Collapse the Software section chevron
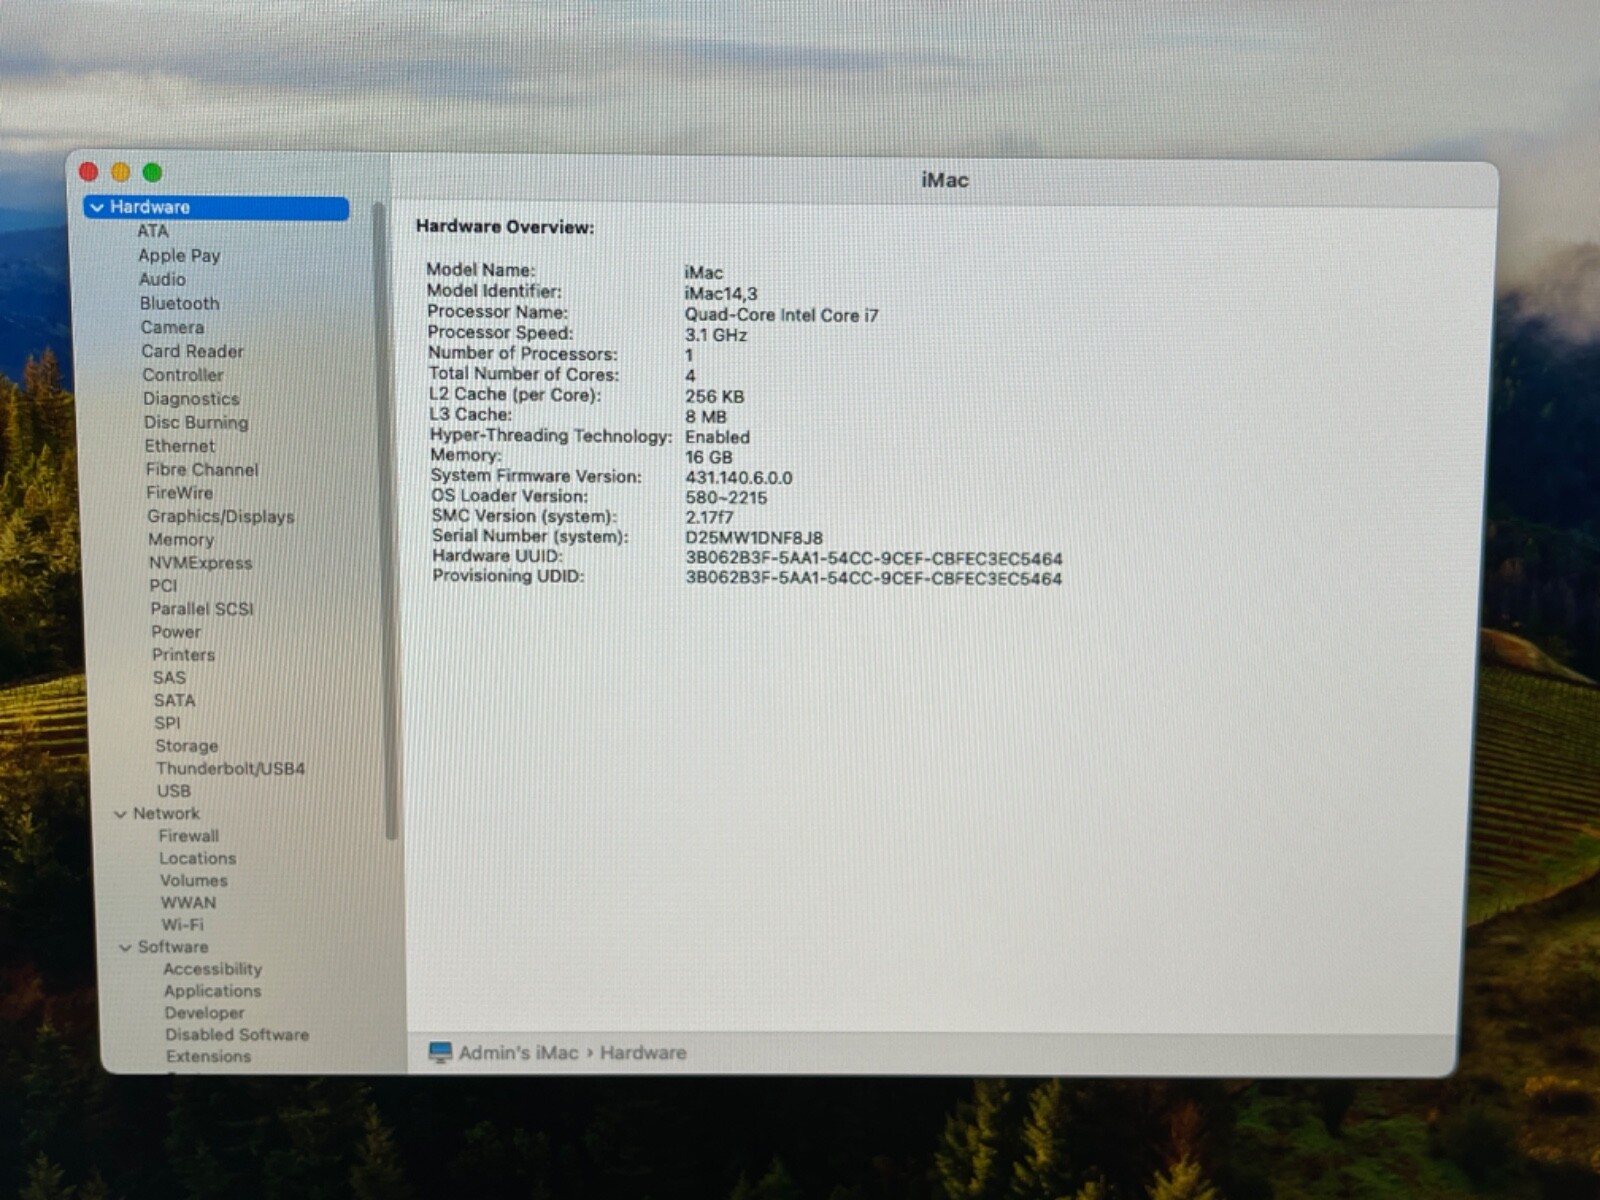Image resolution: width=1600 pixels, height=1200 pixels. 125,947
